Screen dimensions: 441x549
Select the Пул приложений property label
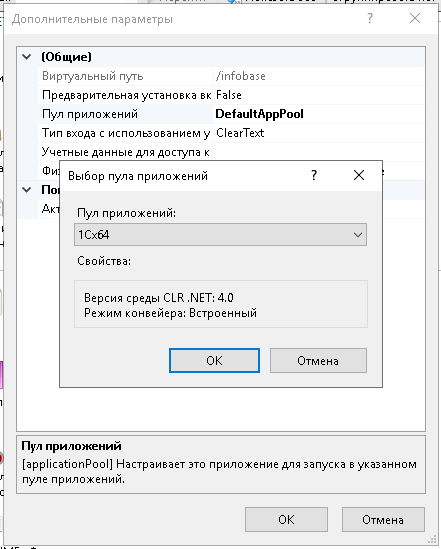pos(90,114)
